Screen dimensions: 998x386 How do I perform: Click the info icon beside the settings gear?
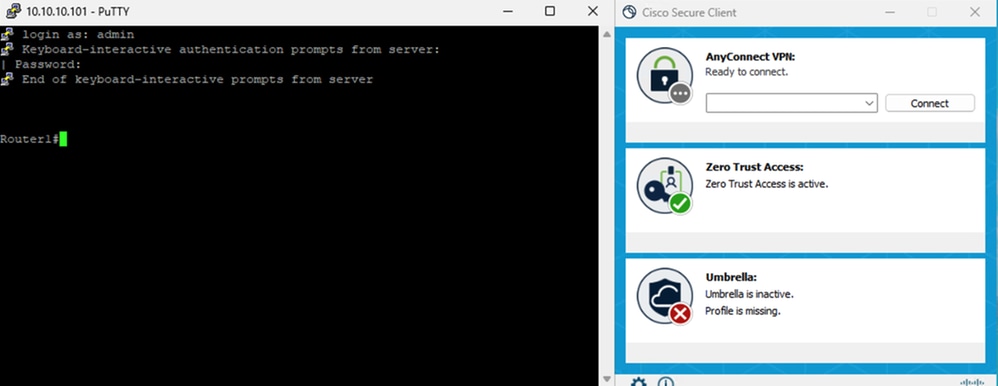pyautogui.click(x=666, y=382)
